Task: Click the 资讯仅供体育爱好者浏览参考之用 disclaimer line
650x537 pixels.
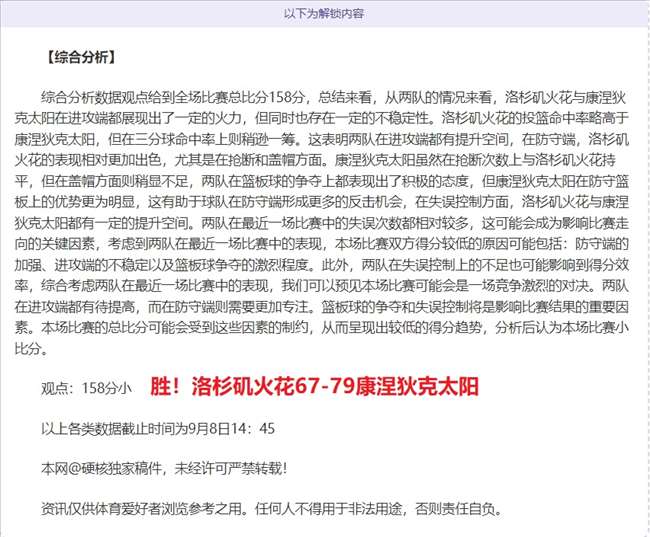Action: (272, 509)
